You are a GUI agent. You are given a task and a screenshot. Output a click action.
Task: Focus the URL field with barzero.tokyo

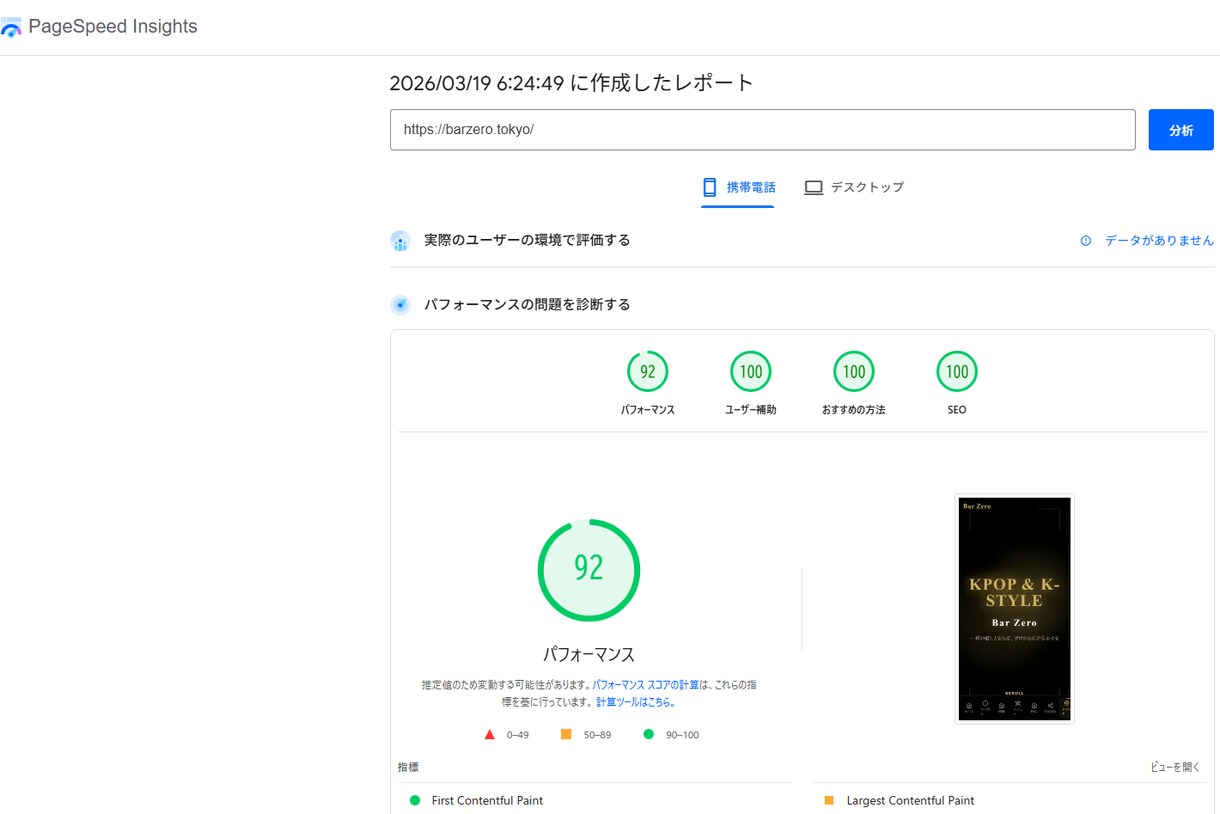pos(762,130)
